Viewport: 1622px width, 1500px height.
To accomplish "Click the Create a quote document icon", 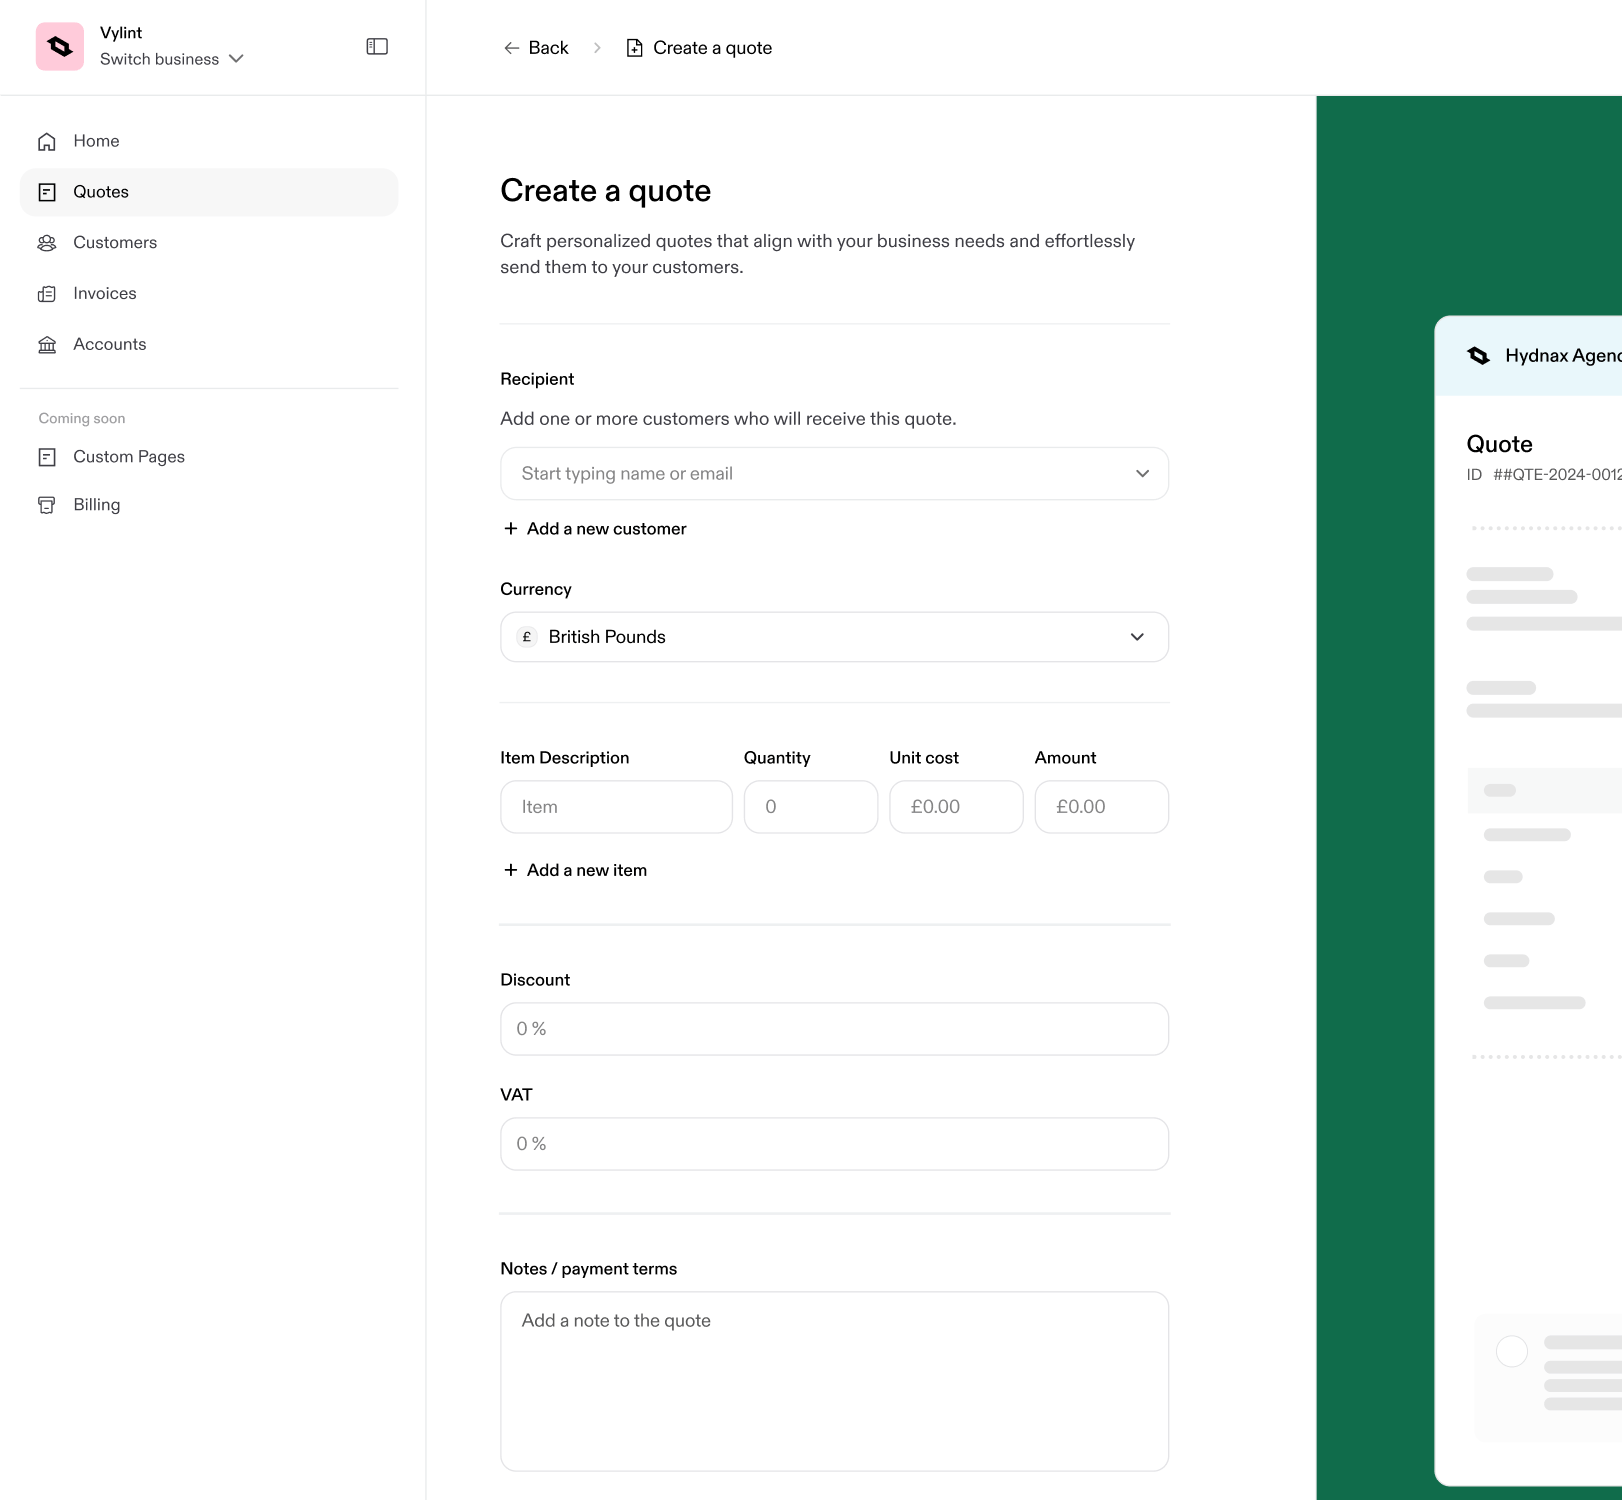I will click(635, 47).
